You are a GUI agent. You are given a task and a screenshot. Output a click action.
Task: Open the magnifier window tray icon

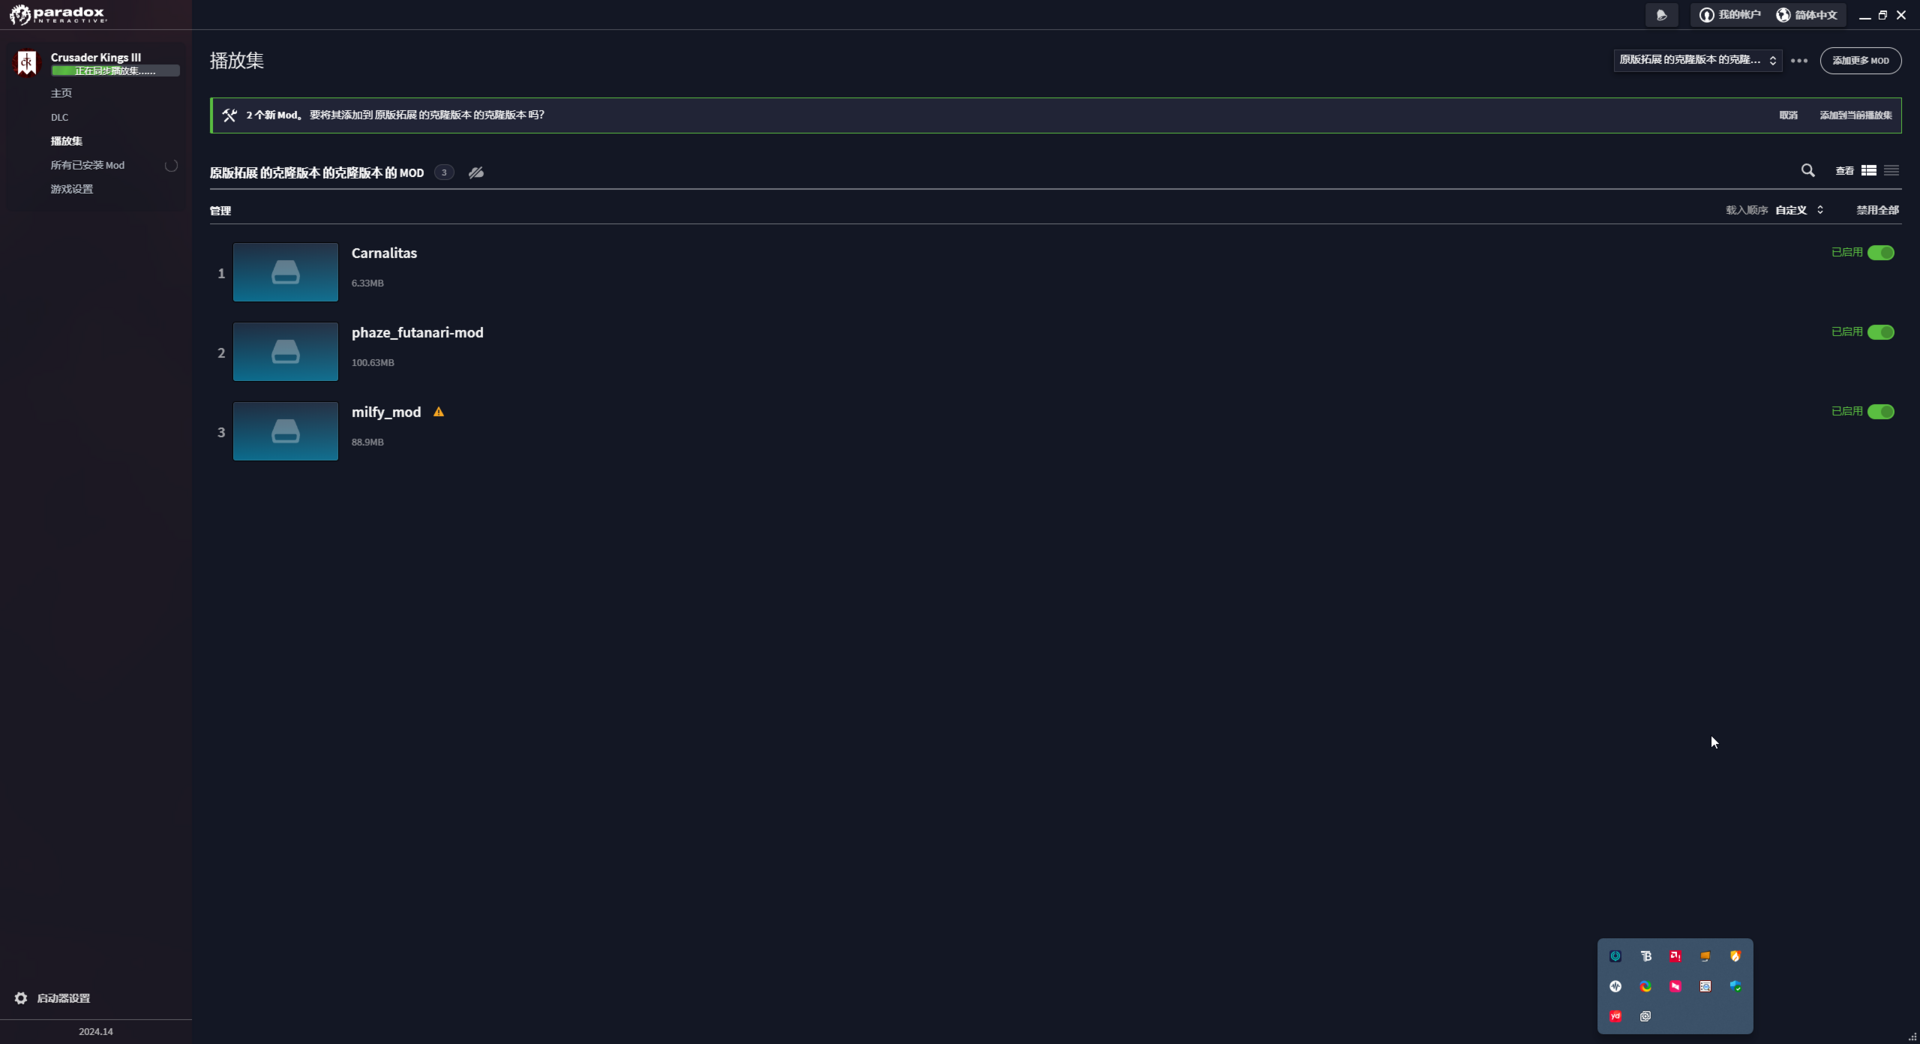point(1705,987)
